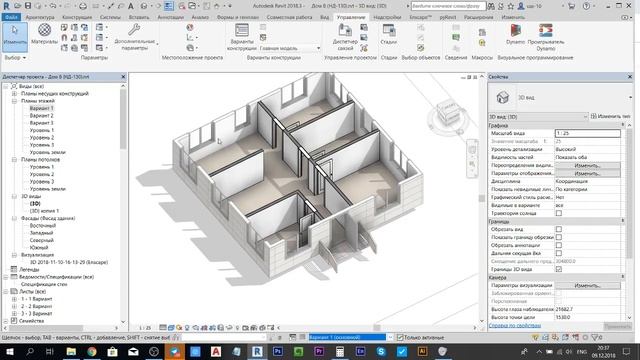This screenshot has width=640, height=360.
Task: Collapse the Планы потолков tree node
Action: [x=14, y=160]
